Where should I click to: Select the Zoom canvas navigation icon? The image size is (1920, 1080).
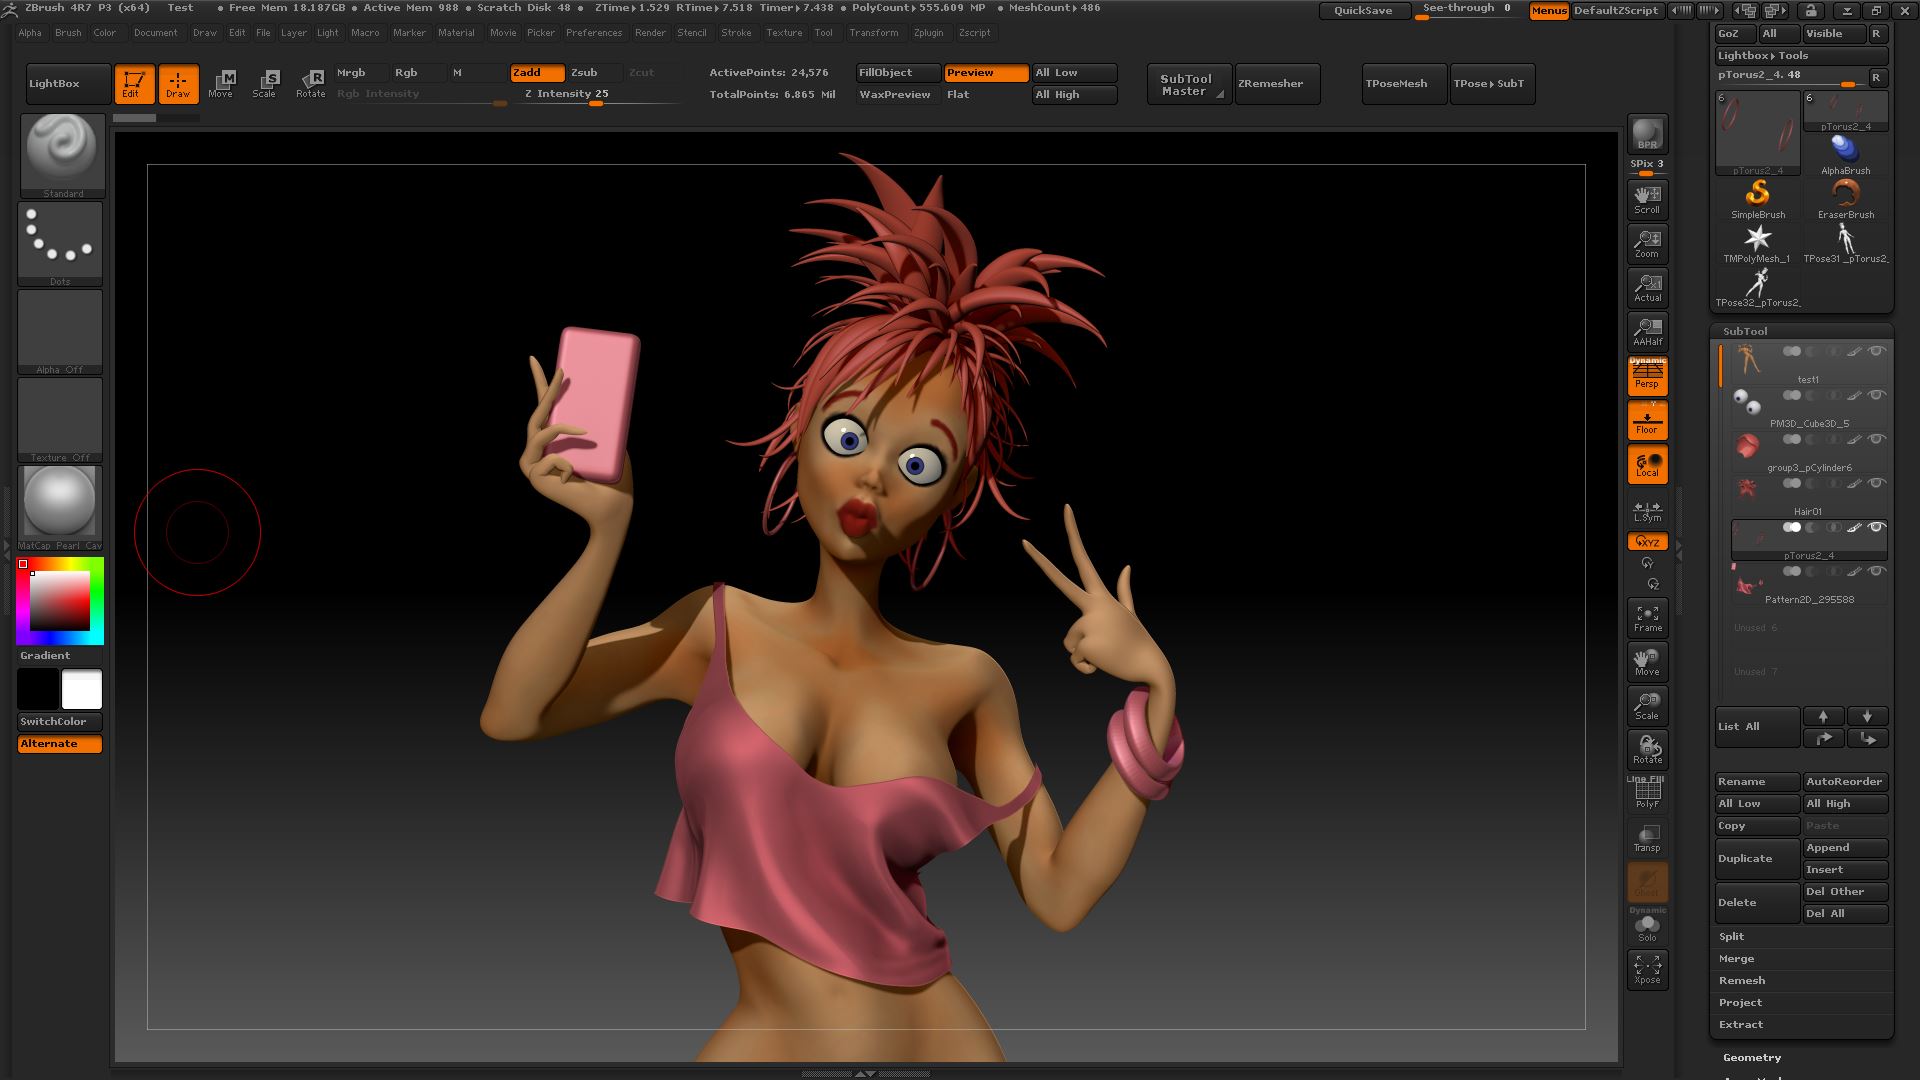pos(1647,243)
